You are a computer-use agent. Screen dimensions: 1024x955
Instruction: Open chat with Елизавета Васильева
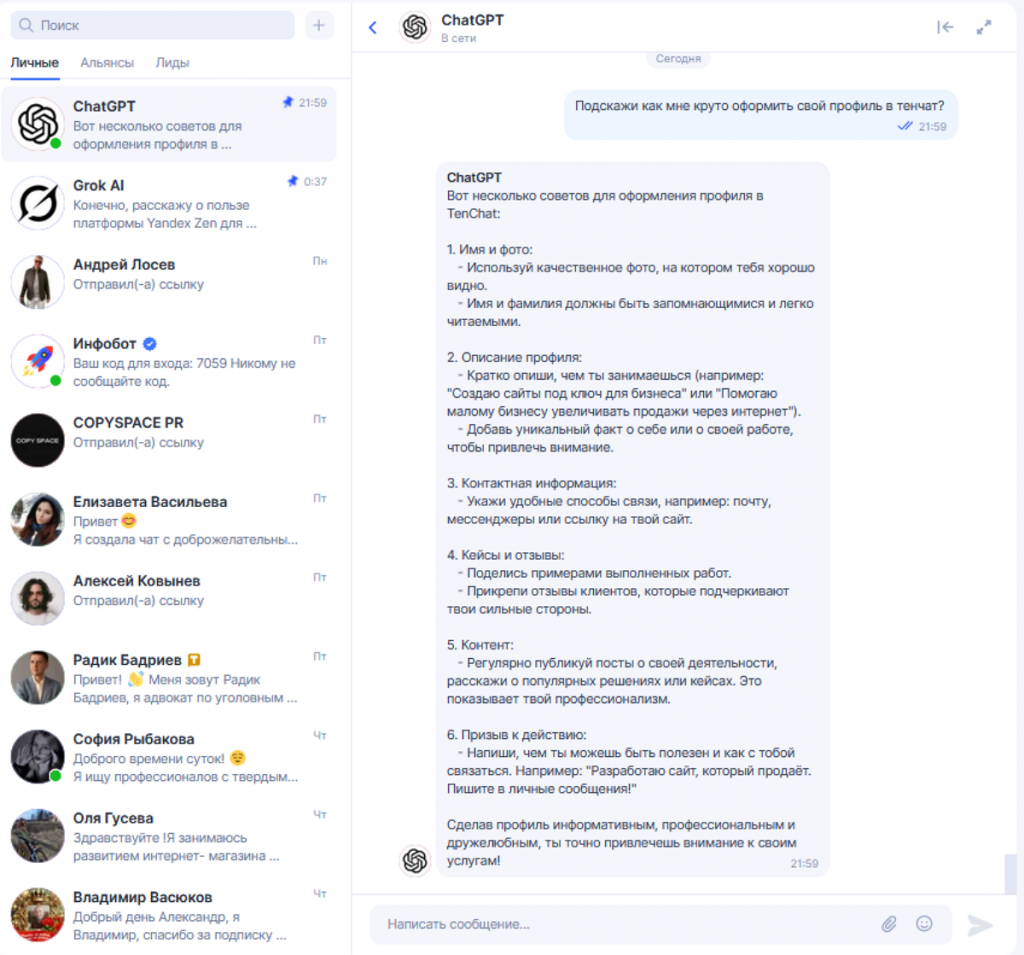point(168,519)
